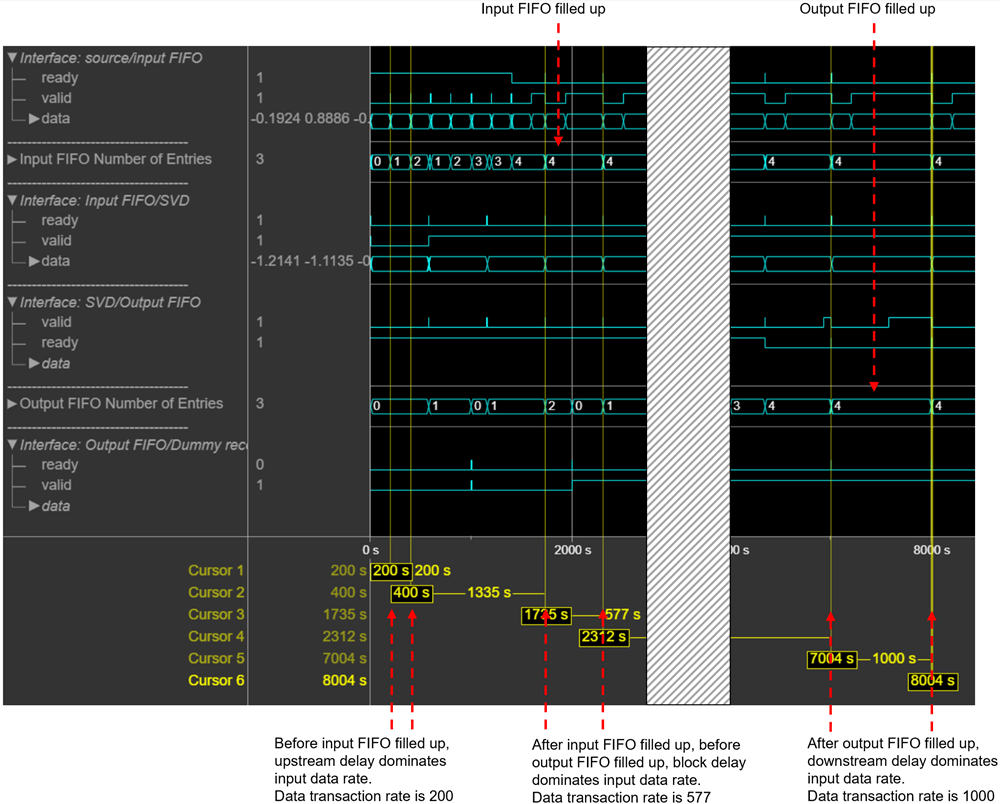Expand data signal under Input FIFO/SVD

coord(34,261)
